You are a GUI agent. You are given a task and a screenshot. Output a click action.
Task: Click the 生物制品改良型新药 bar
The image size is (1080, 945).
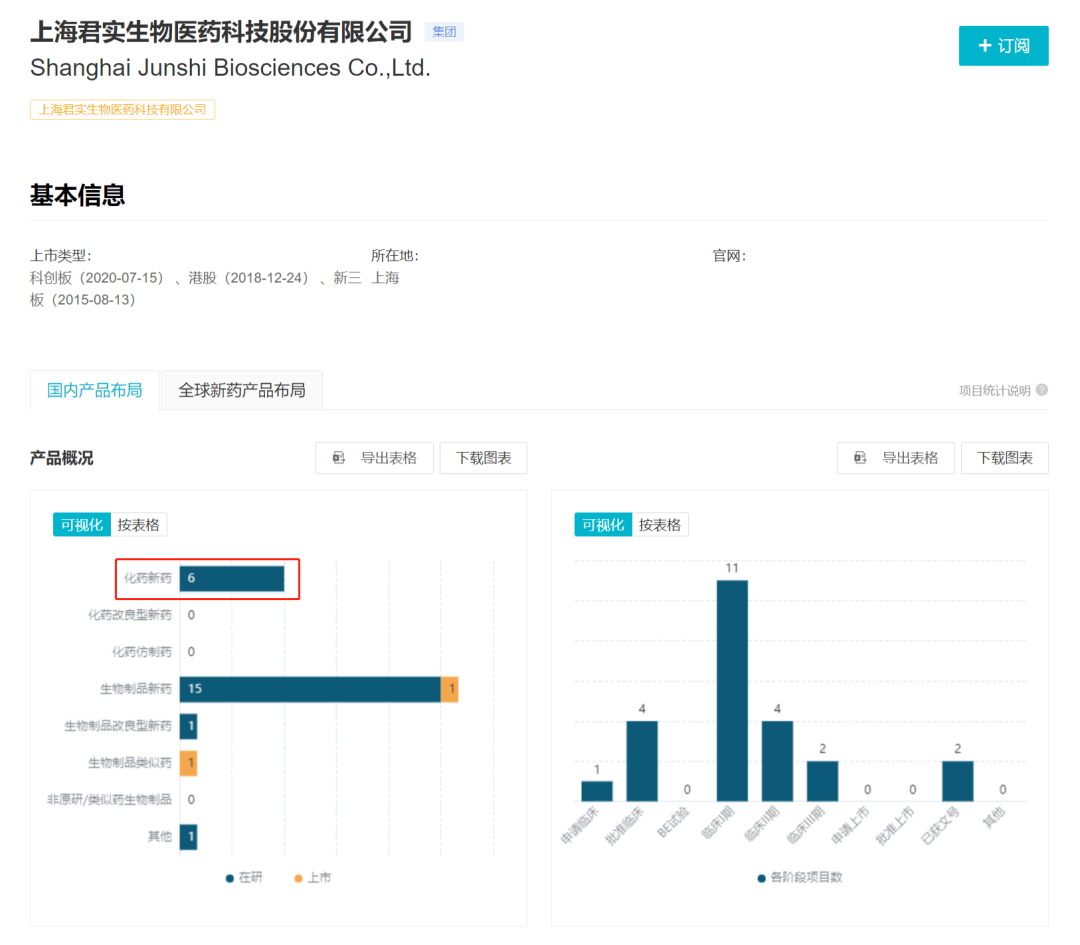[x=189, y=726]
